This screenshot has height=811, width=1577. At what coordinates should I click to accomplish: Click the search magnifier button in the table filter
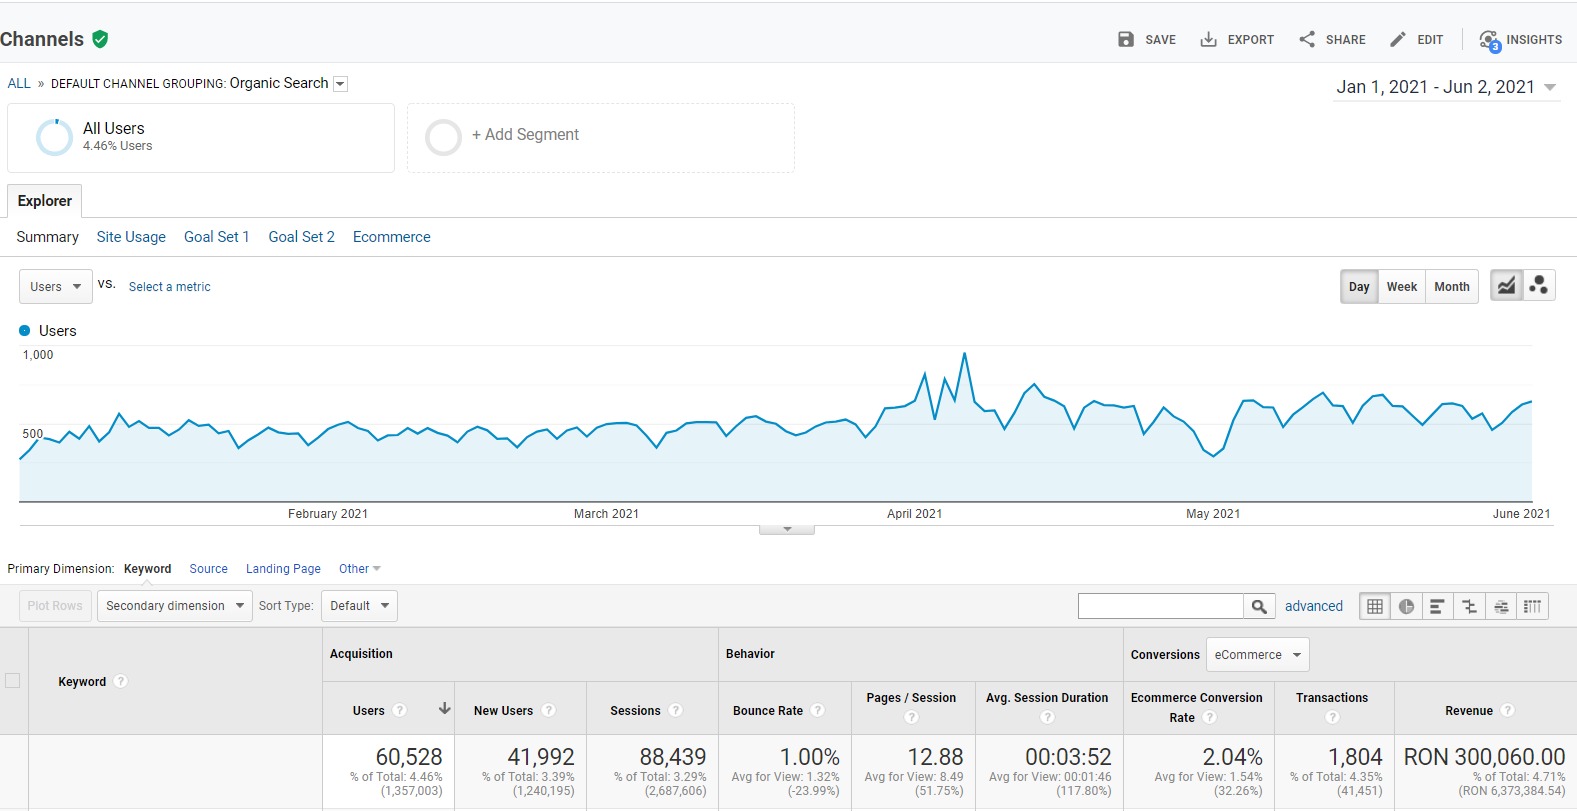click(1259, 606)
